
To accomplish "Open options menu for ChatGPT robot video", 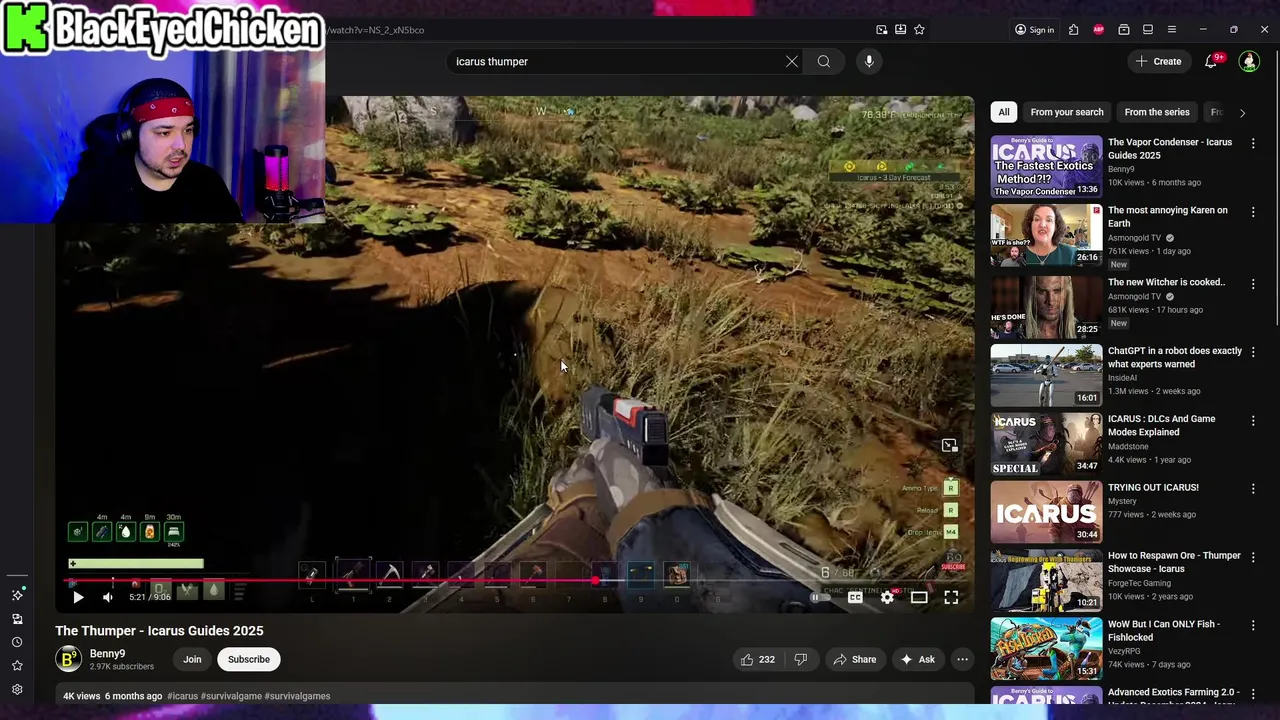I will click(1253, 352).
